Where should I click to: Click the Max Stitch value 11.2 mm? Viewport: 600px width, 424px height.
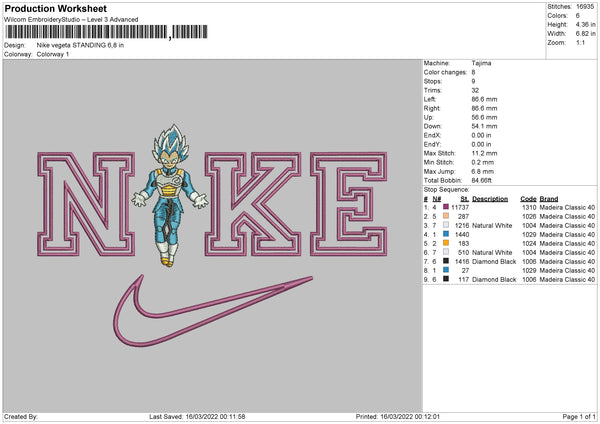pos(484,153)
